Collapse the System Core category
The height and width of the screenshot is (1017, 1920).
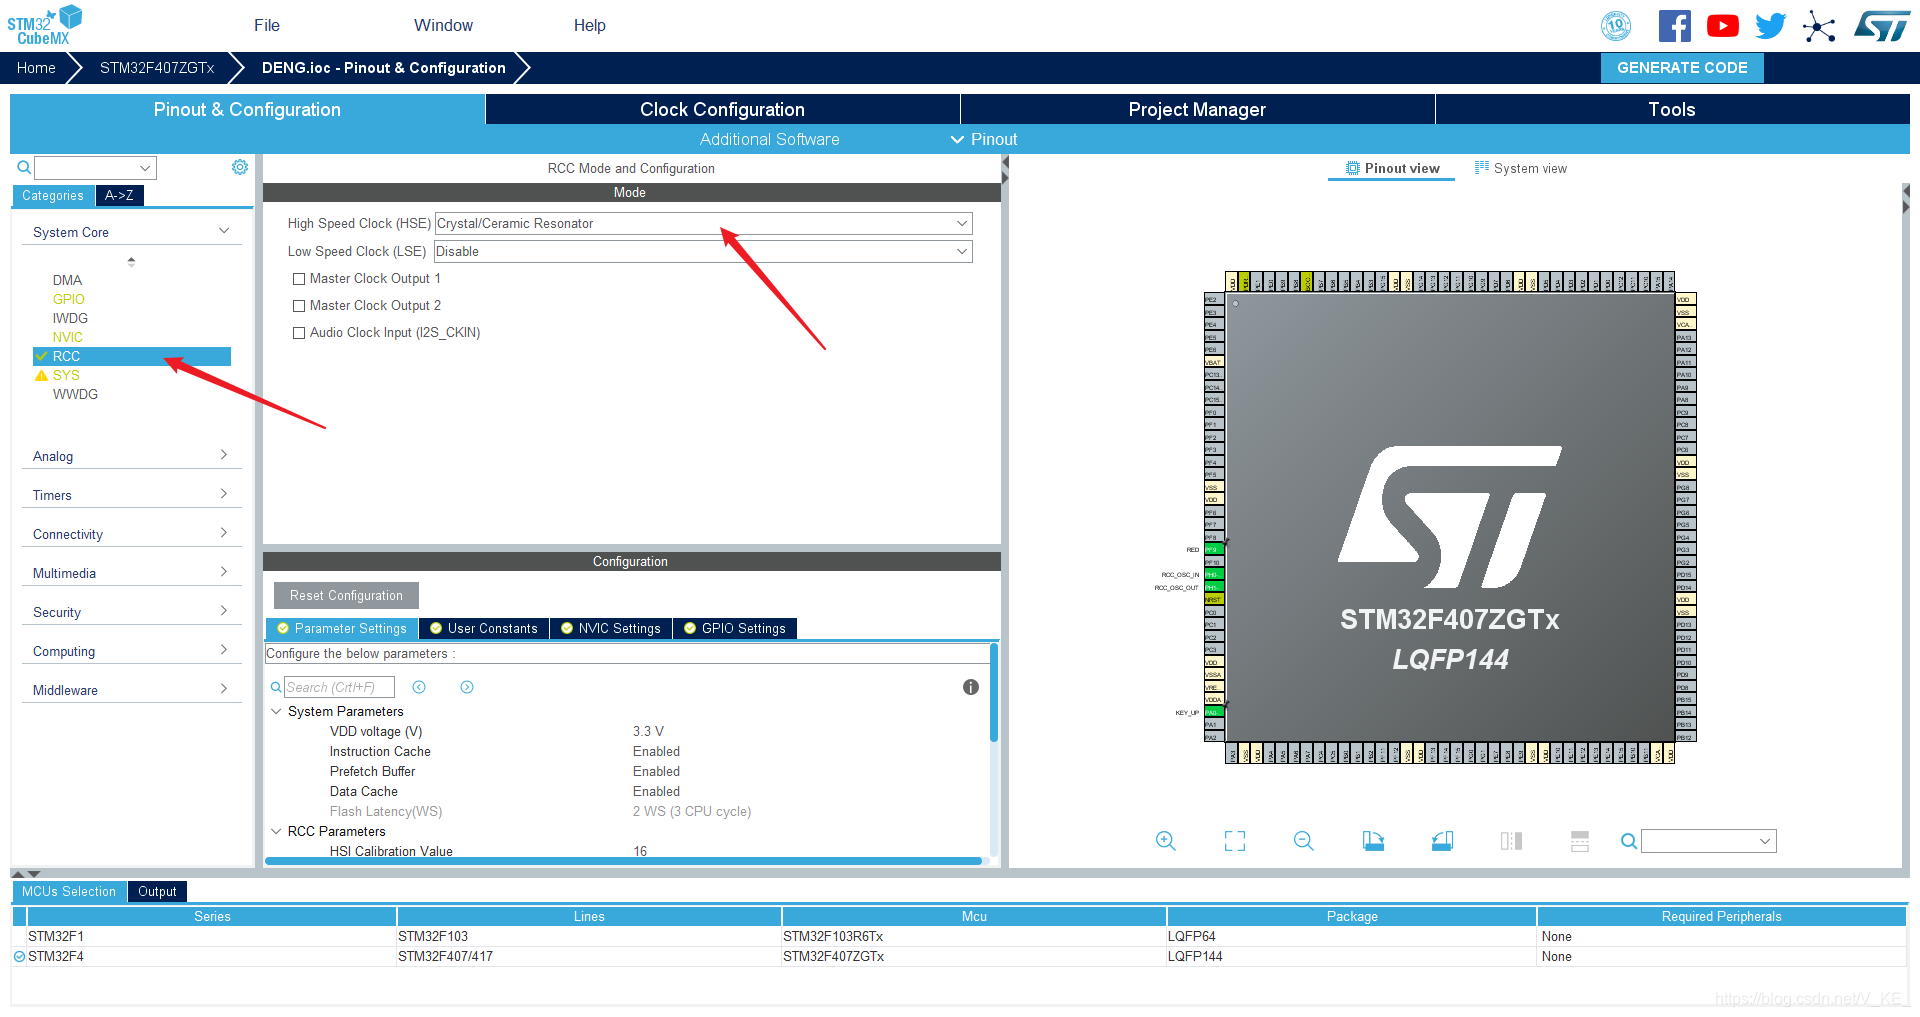click(x=224, y=231)
